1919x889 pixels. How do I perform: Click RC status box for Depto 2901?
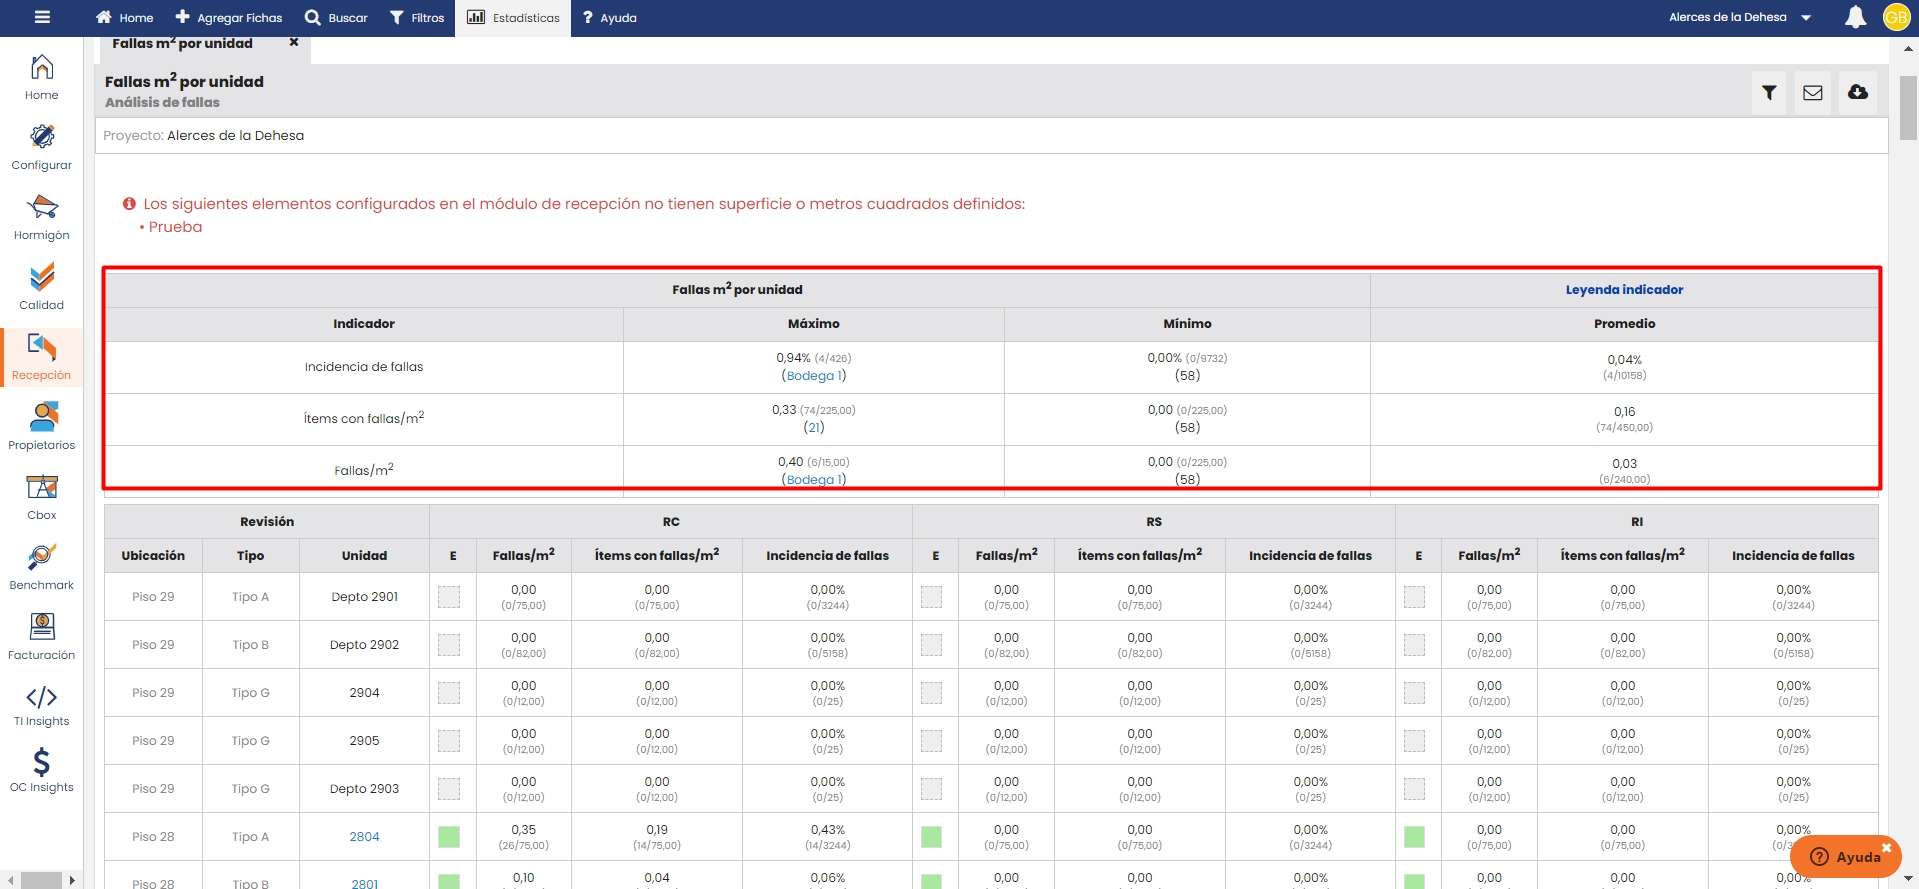tap(449, 597)
